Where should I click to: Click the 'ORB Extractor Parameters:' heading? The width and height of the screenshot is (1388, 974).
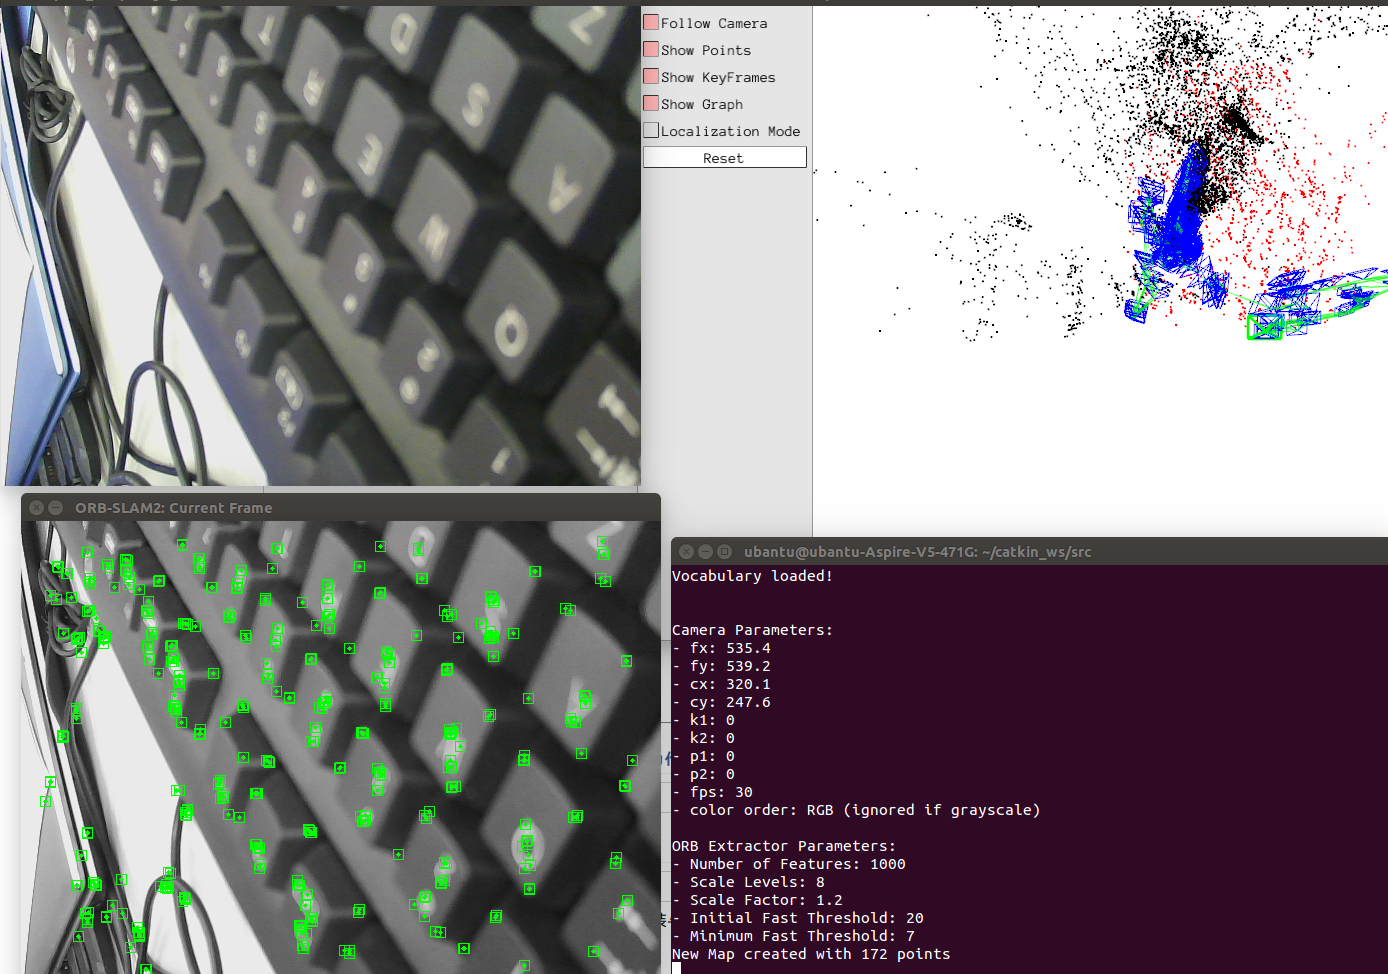[x=784, y=846]
